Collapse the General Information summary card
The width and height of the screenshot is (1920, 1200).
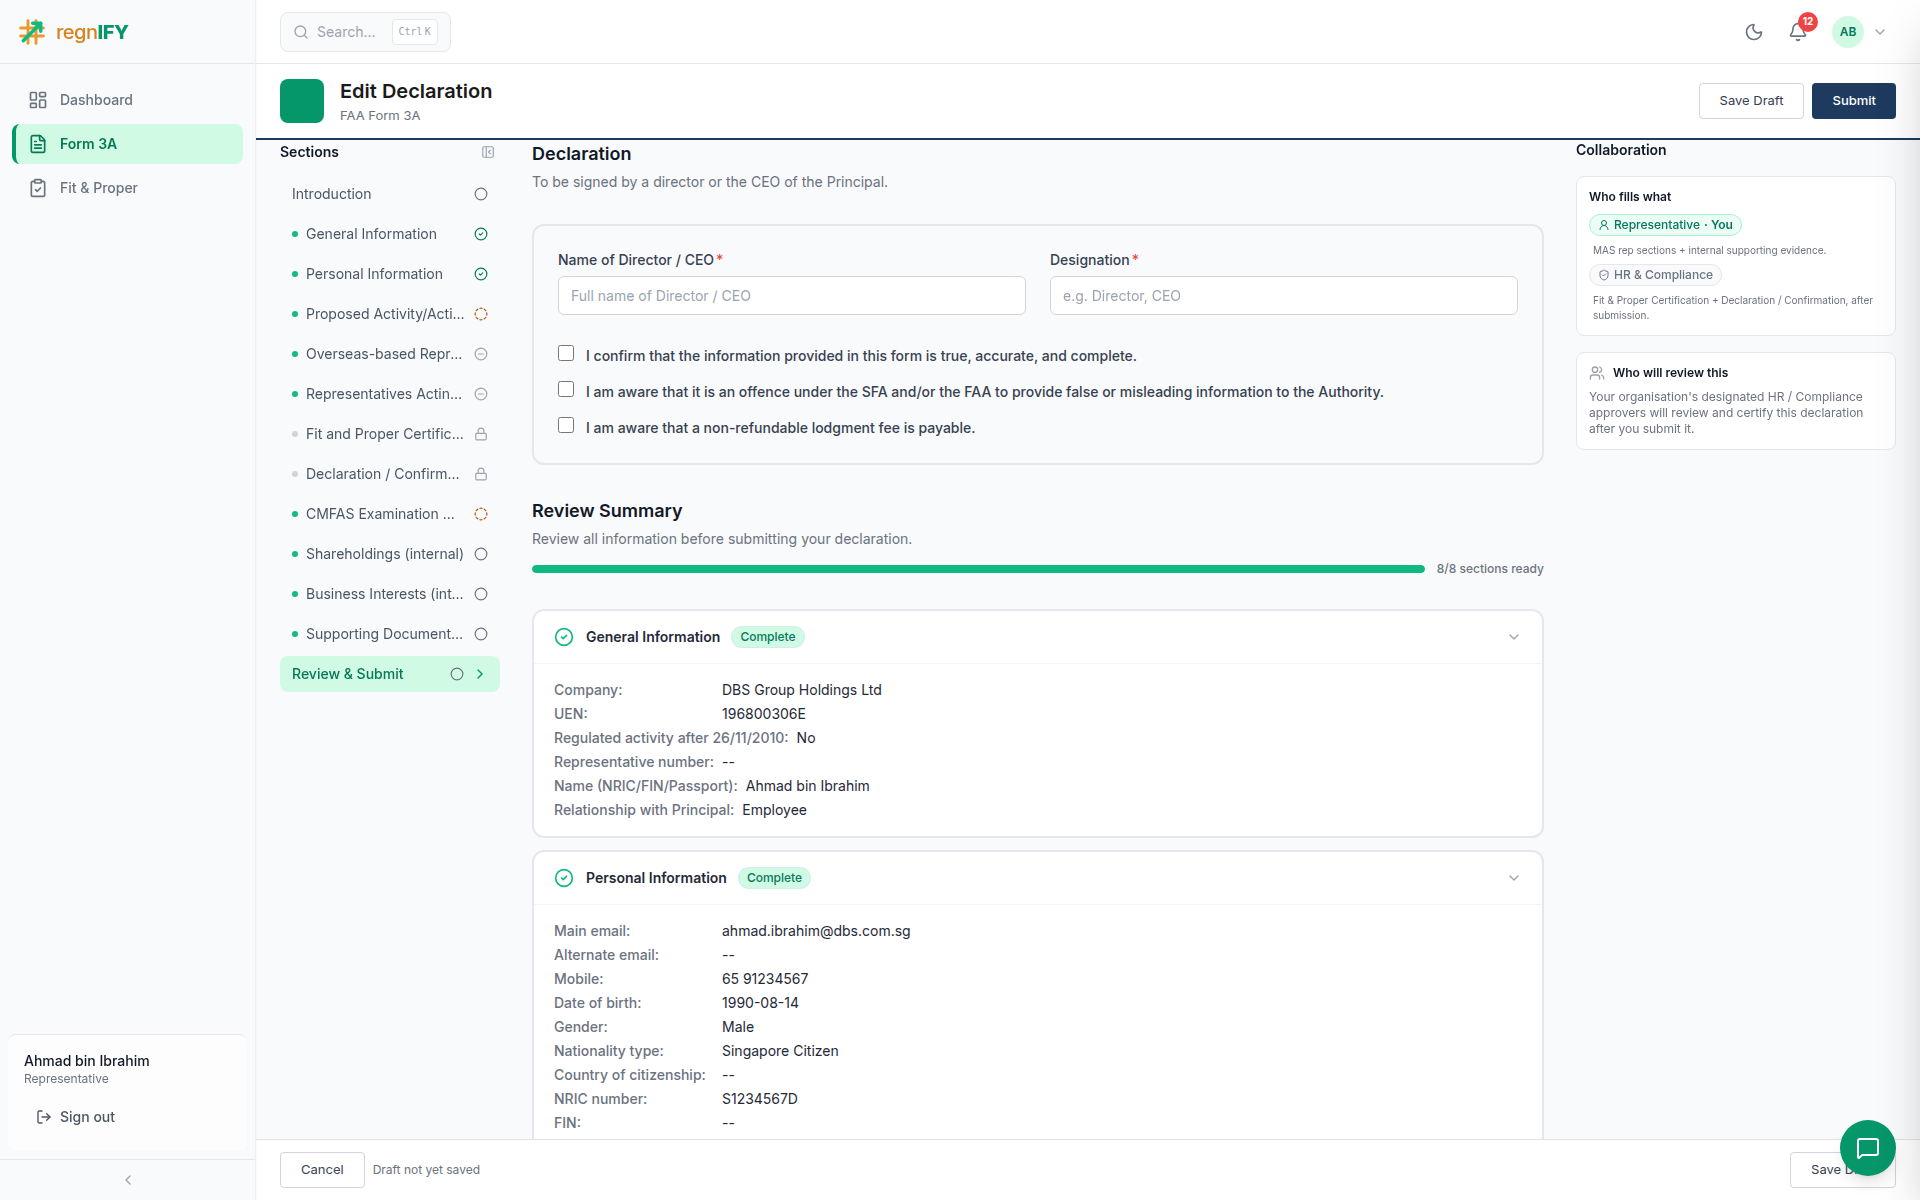pyautogui.click(x=1514, y=637)
